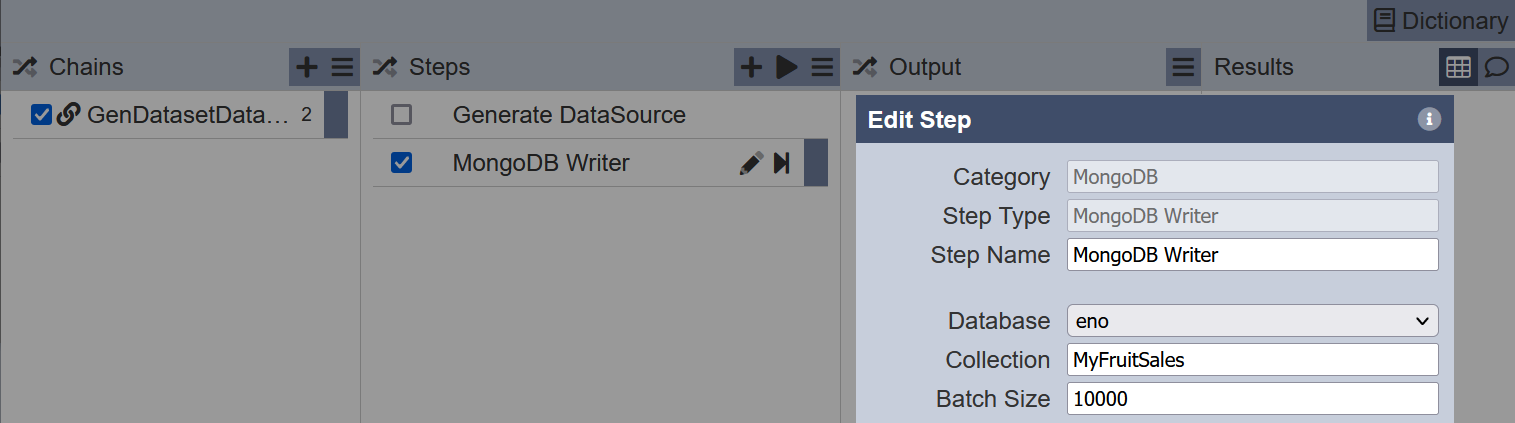The height and width of the screenshot is (423, 1515).
Task: Edit MongoDB Writer step with pencil icon
Action: (751, 163)
